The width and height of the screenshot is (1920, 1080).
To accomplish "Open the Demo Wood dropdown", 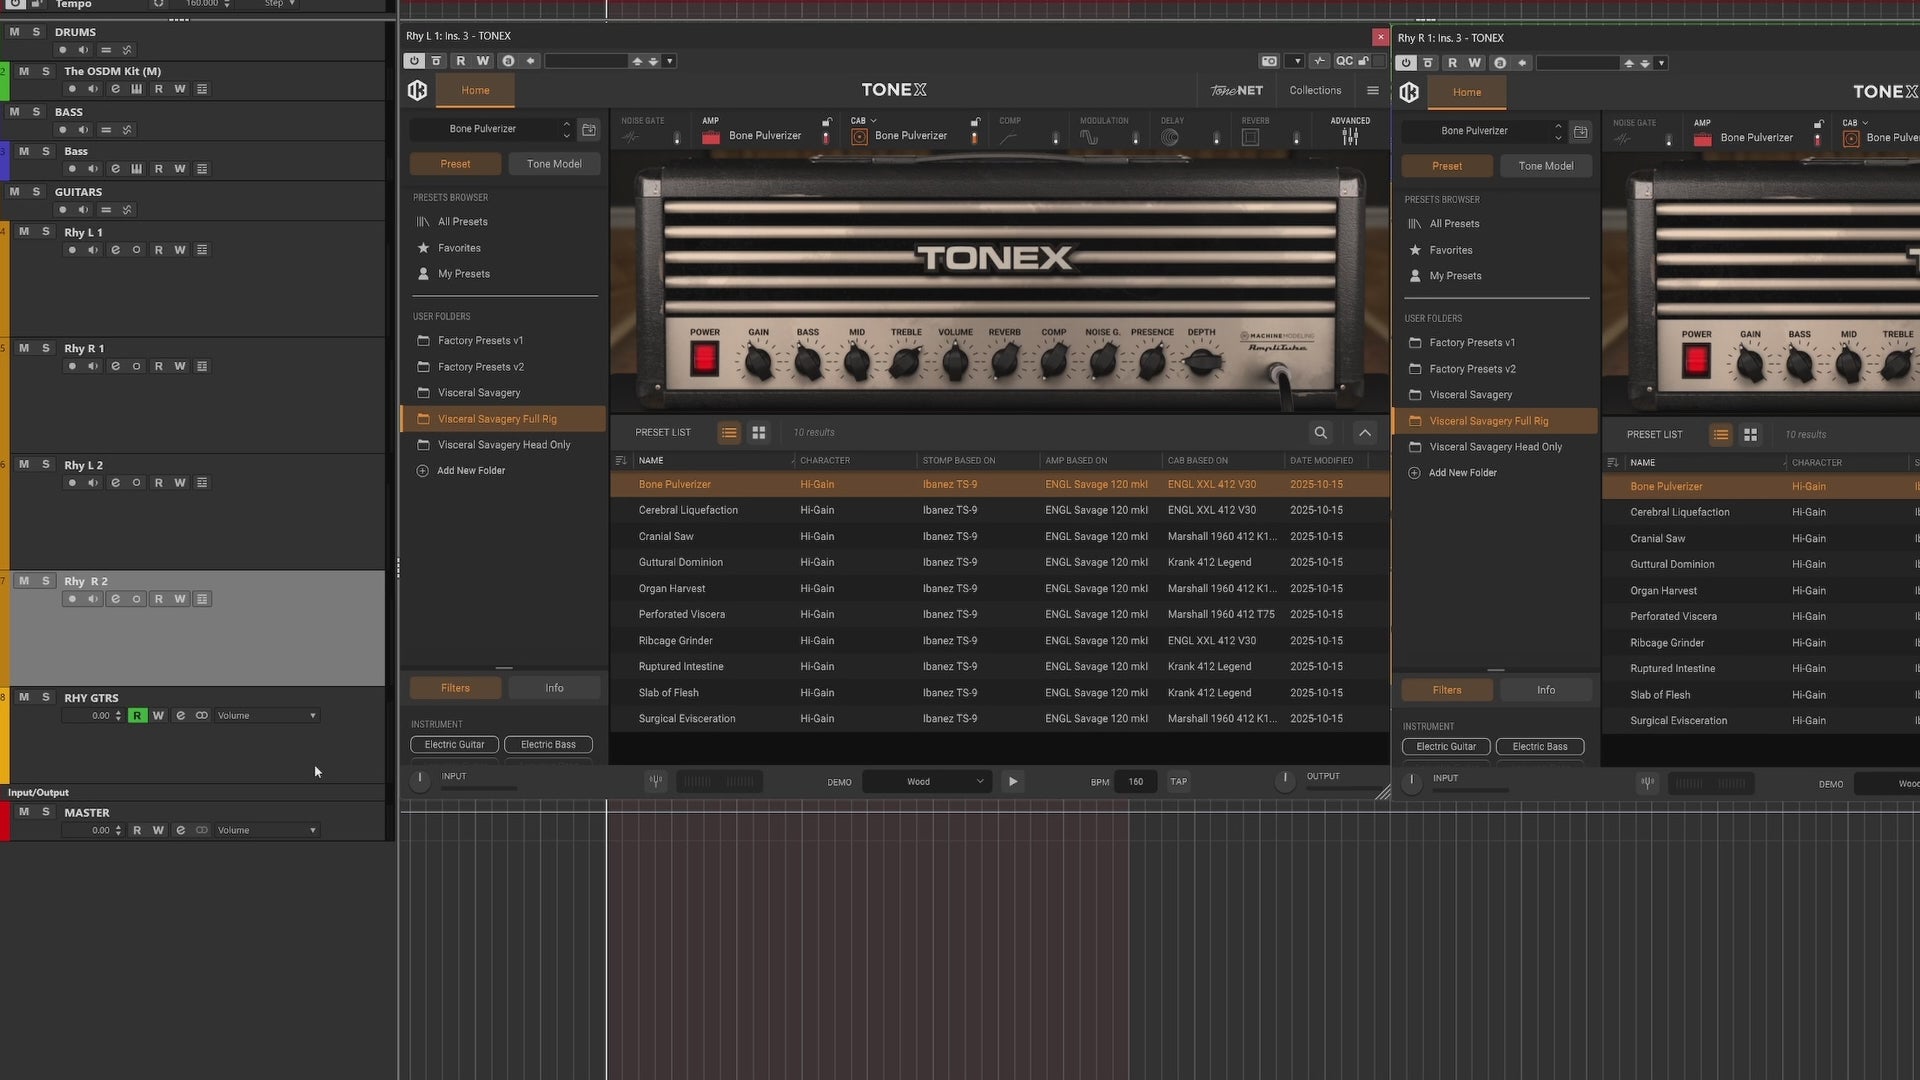I will [x=926, y=782].
